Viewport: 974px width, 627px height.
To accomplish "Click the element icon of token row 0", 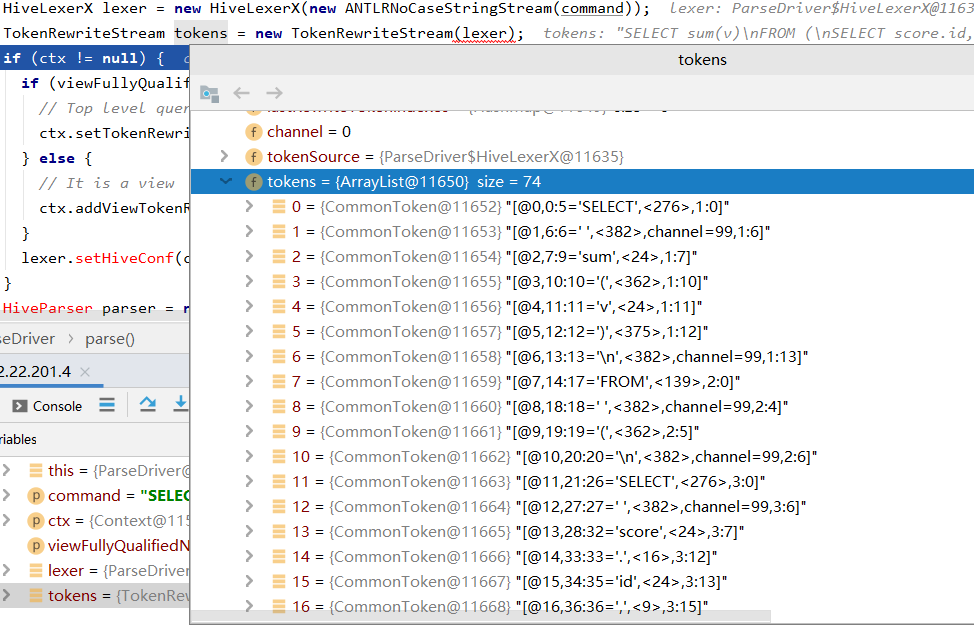I will [279, 206].
